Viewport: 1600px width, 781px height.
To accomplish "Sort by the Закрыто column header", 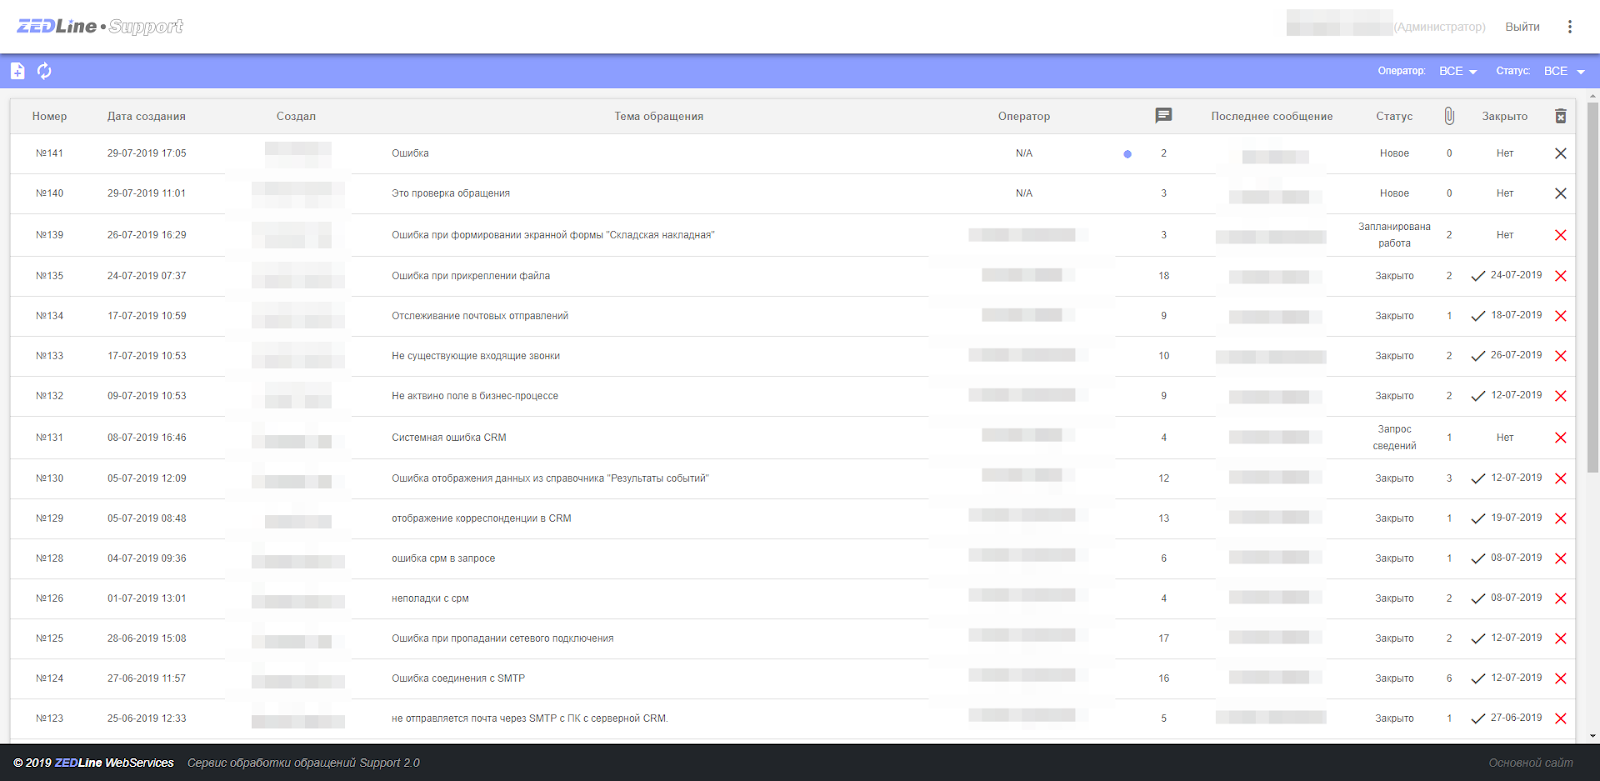I will [x=1505, y=116].
